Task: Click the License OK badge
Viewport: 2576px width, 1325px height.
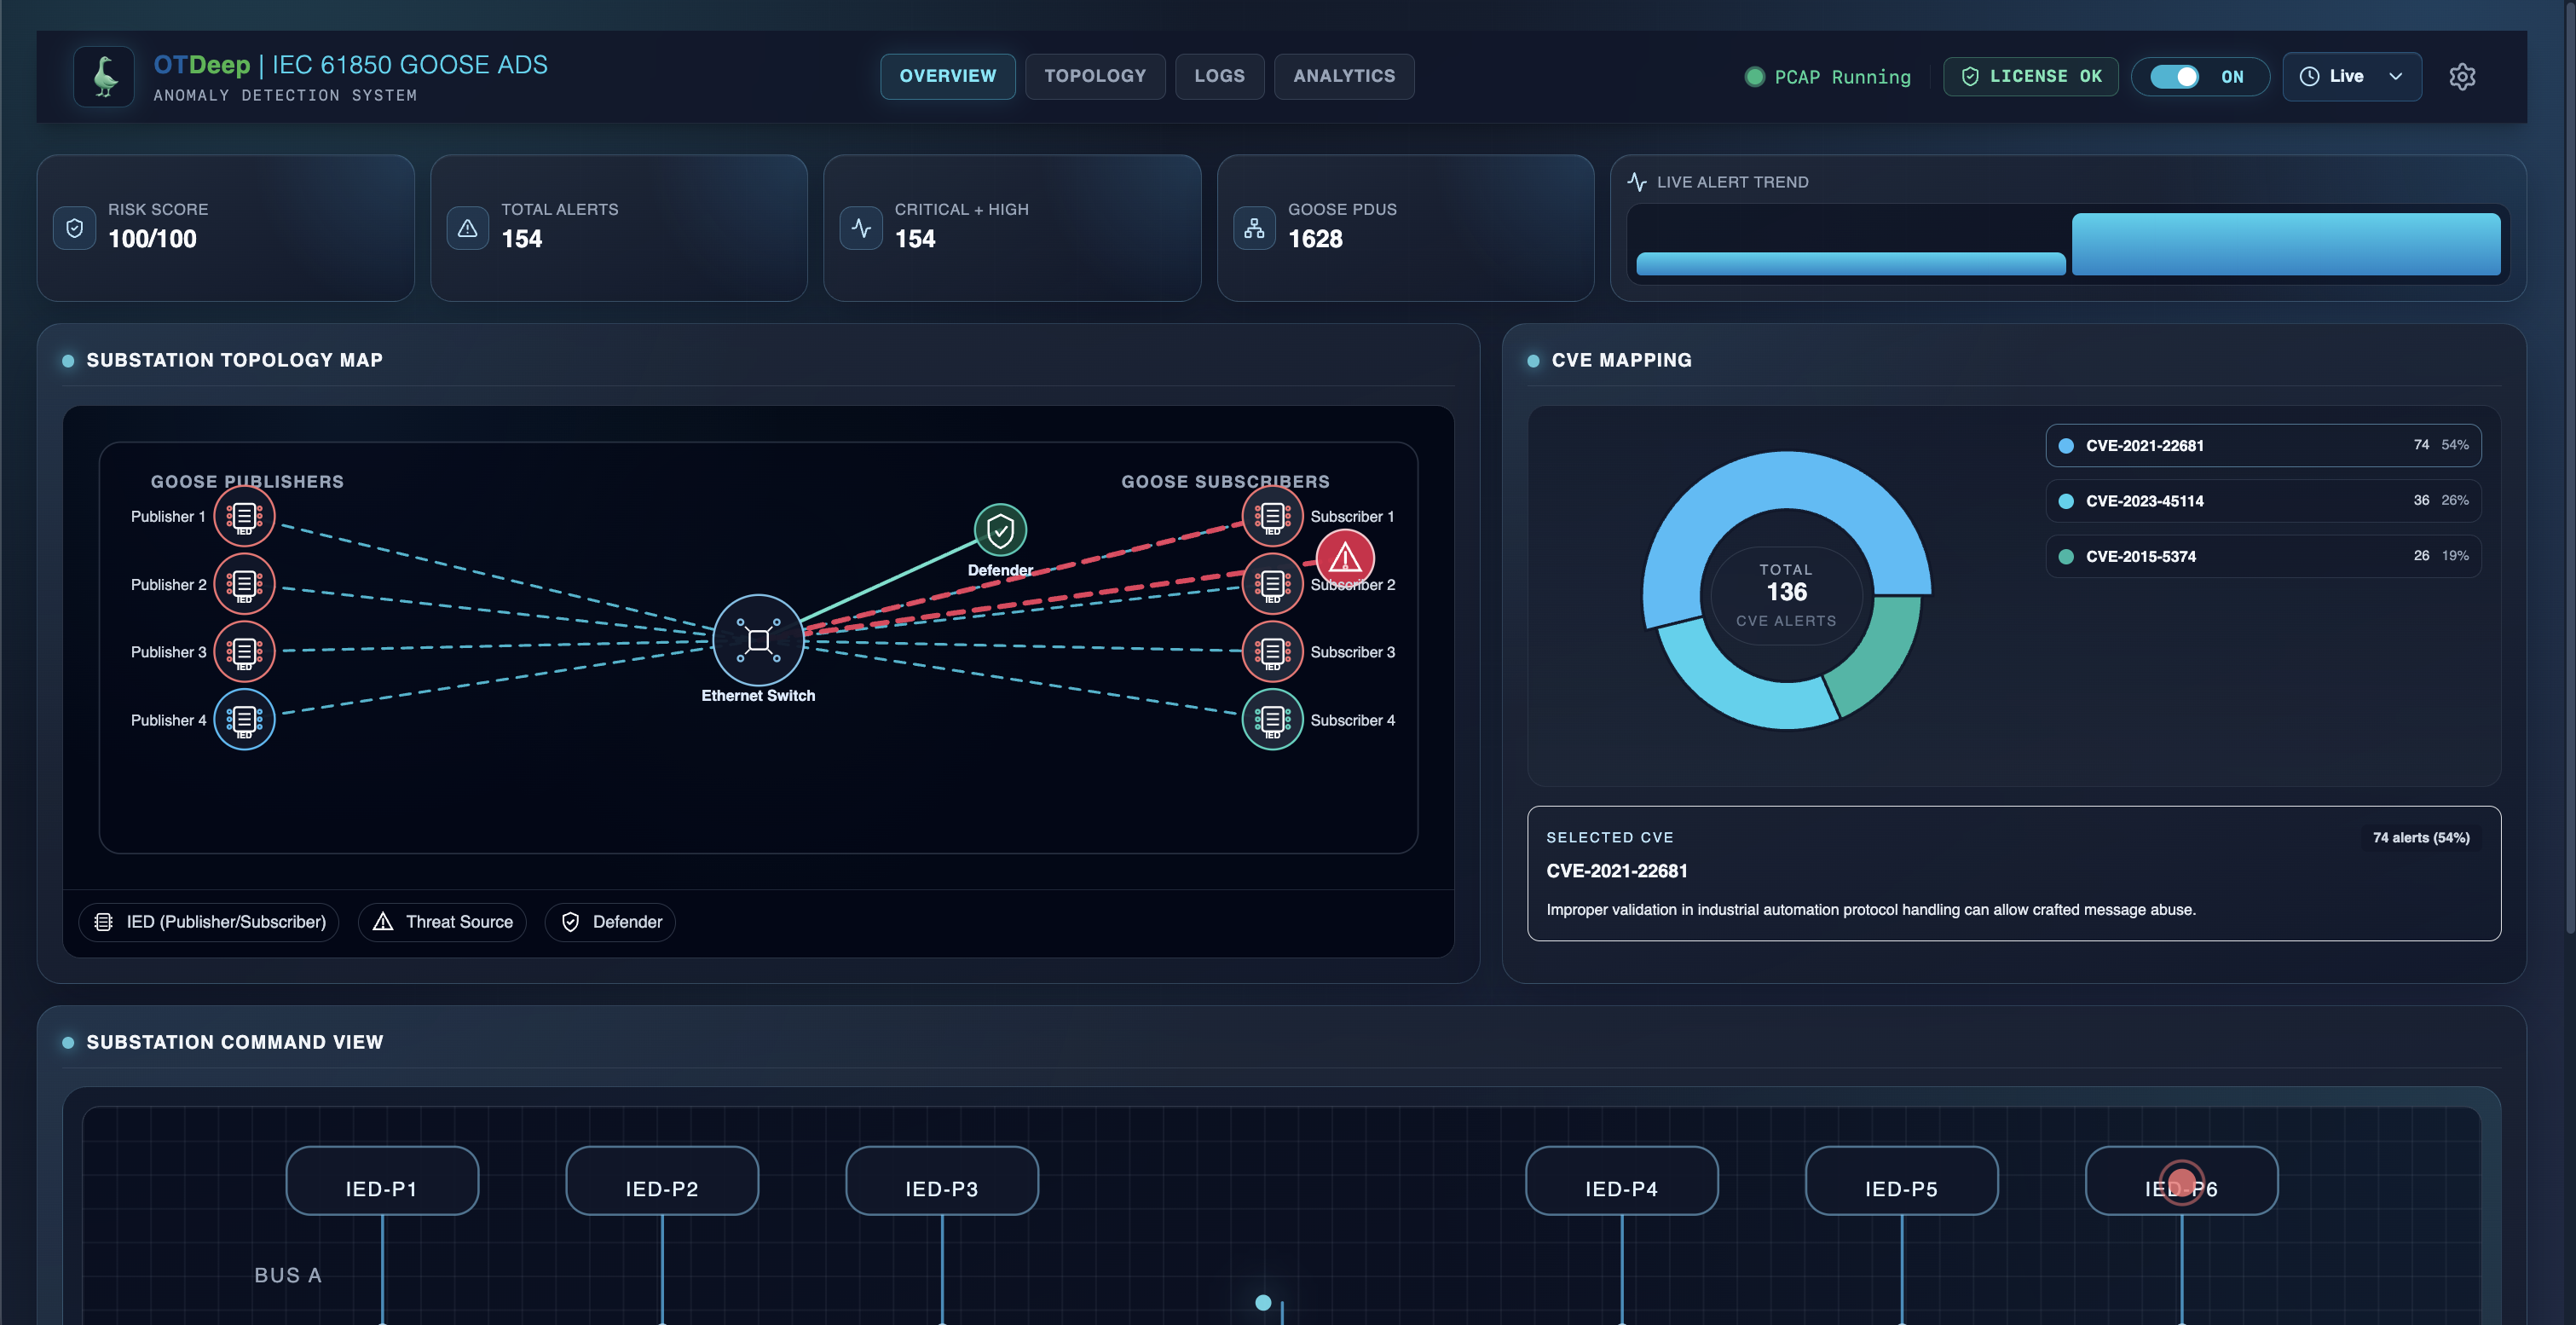Action: [x=2030, y=77]
